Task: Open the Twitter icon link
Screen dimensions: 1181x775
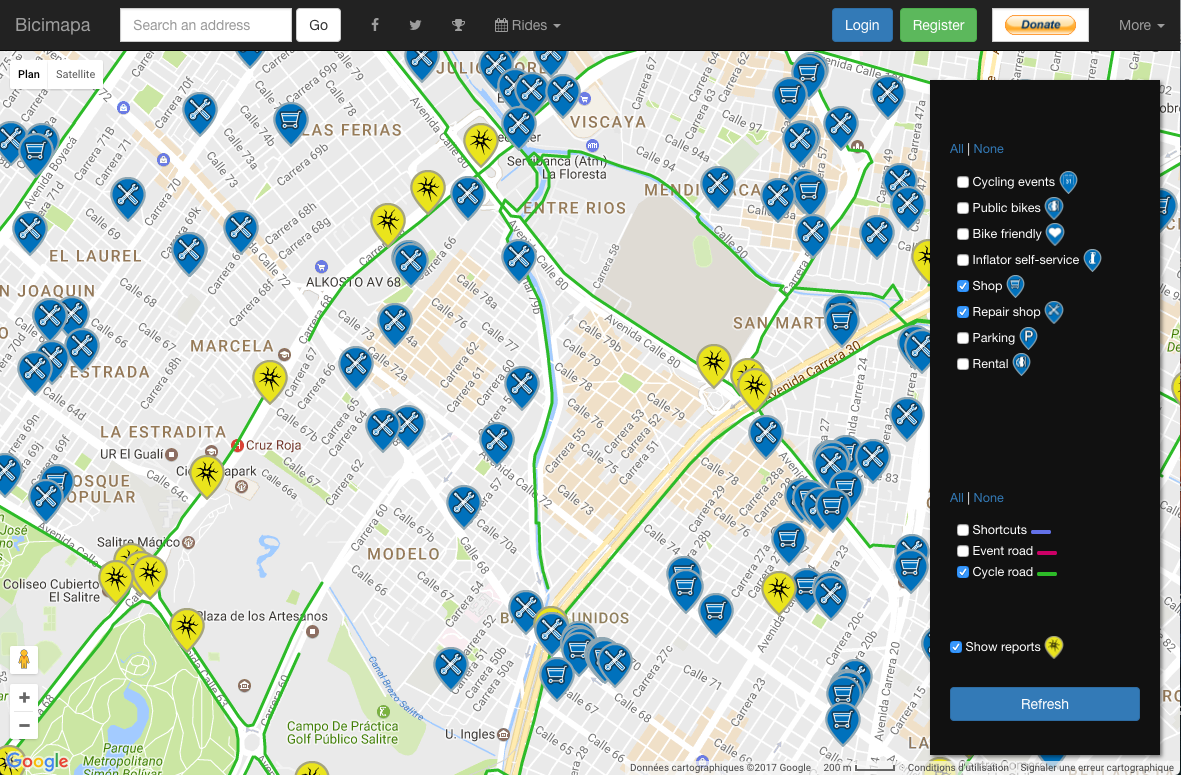Action: tap(415, 25)
